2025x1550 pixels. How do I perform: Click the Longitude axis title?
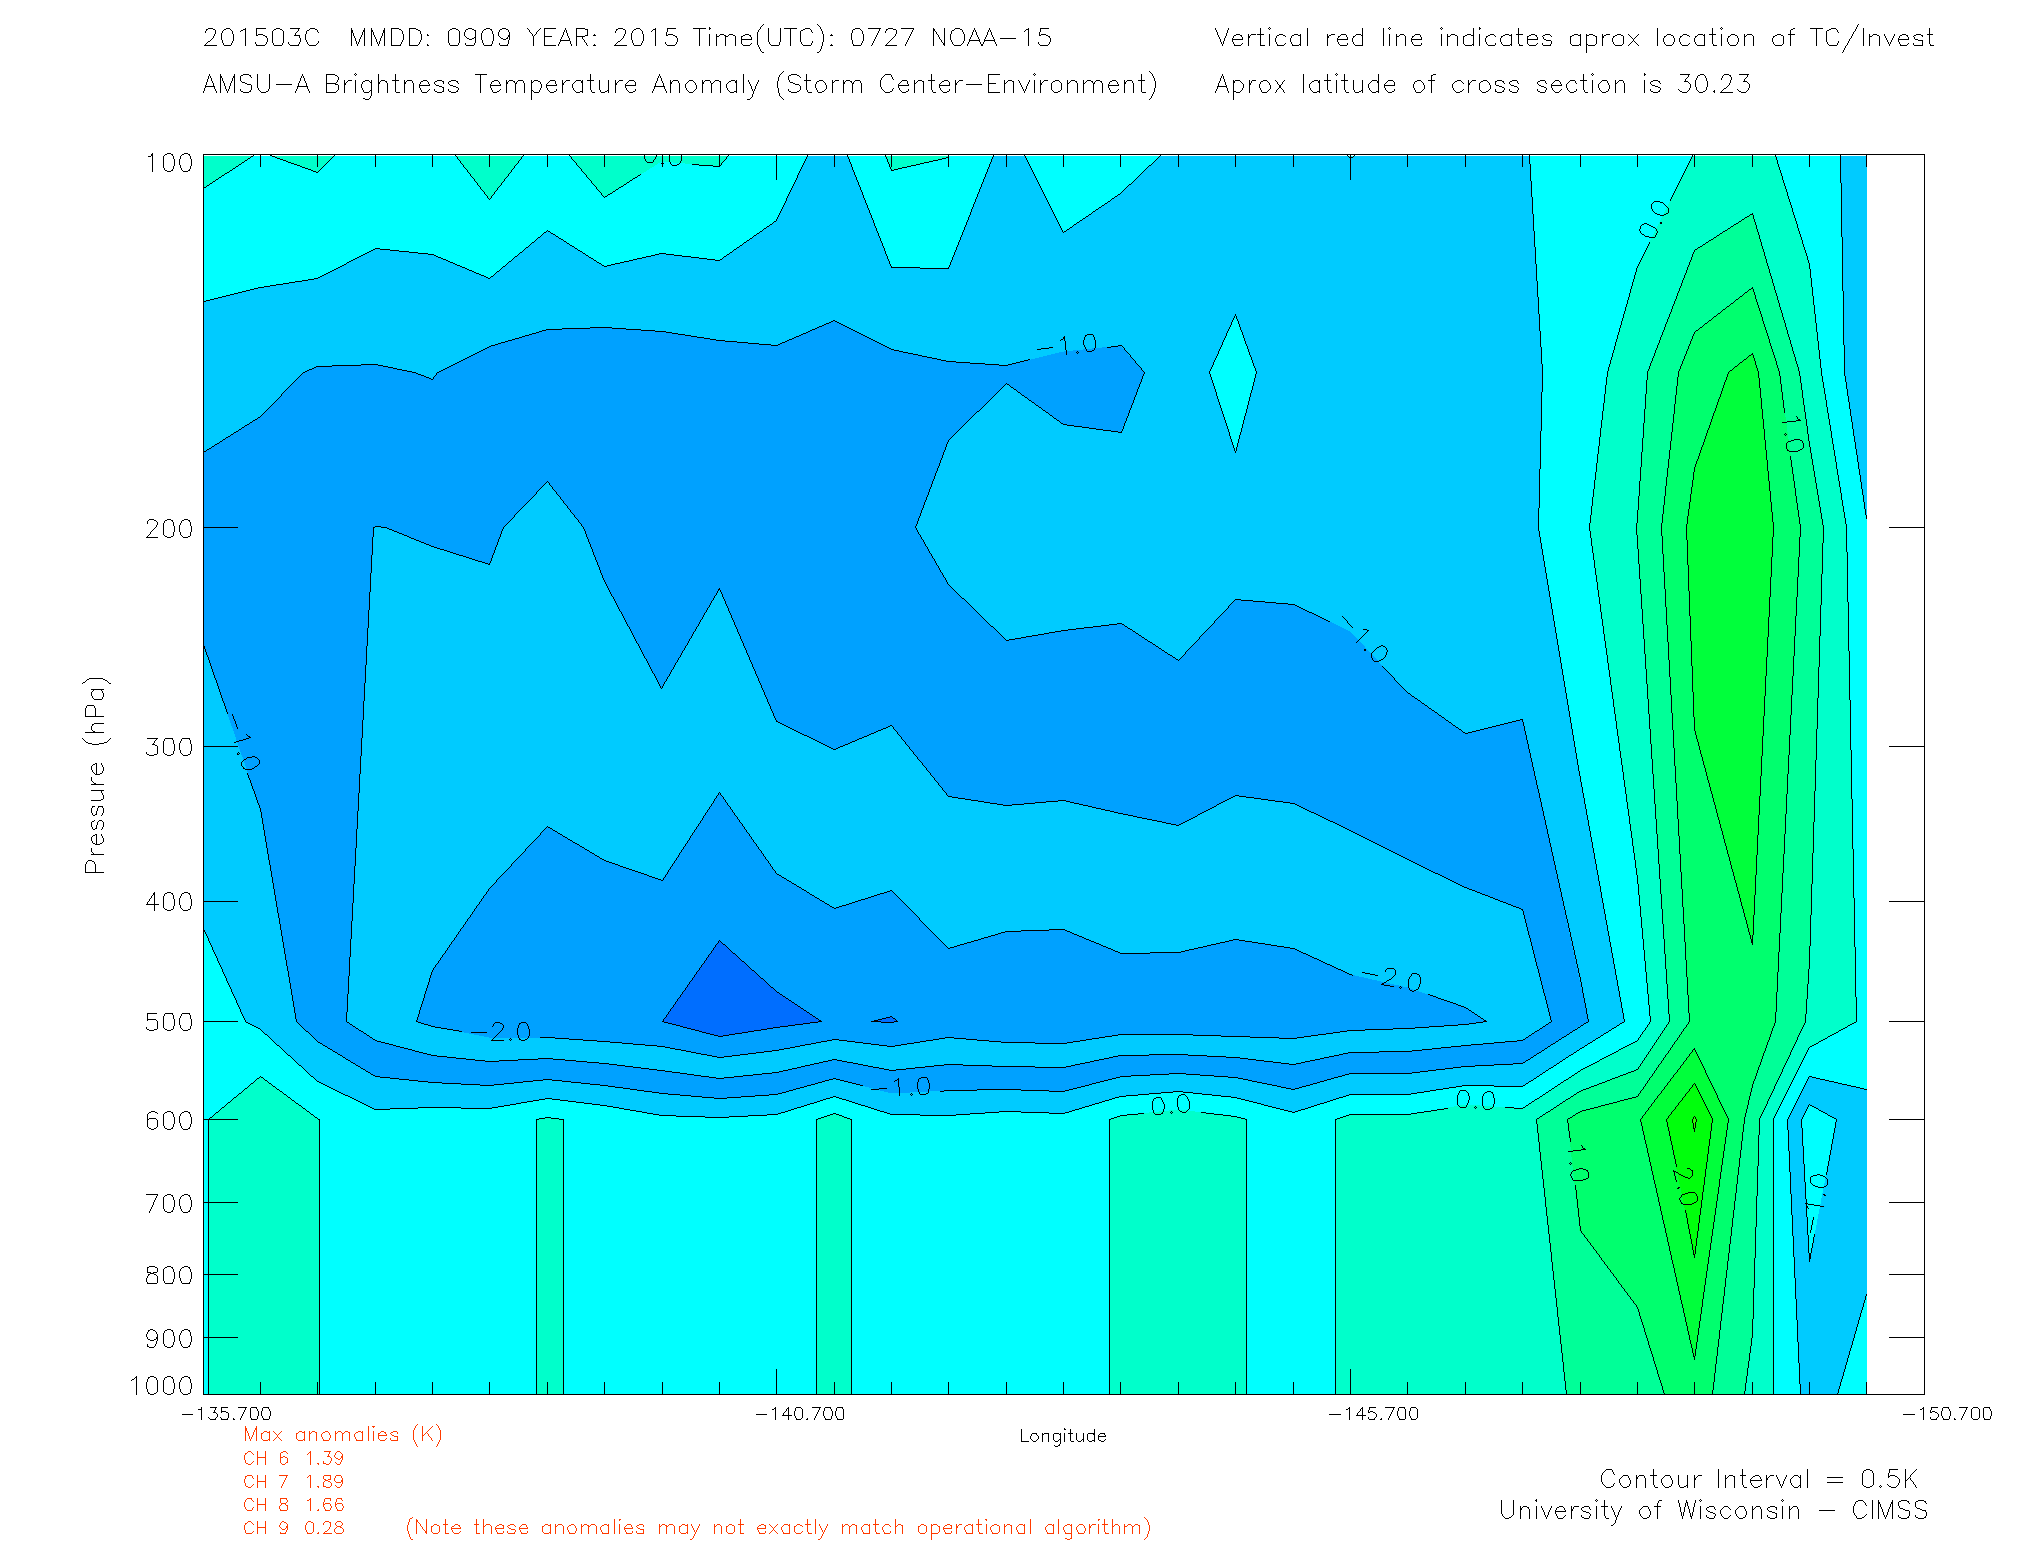(1062, 1436)
